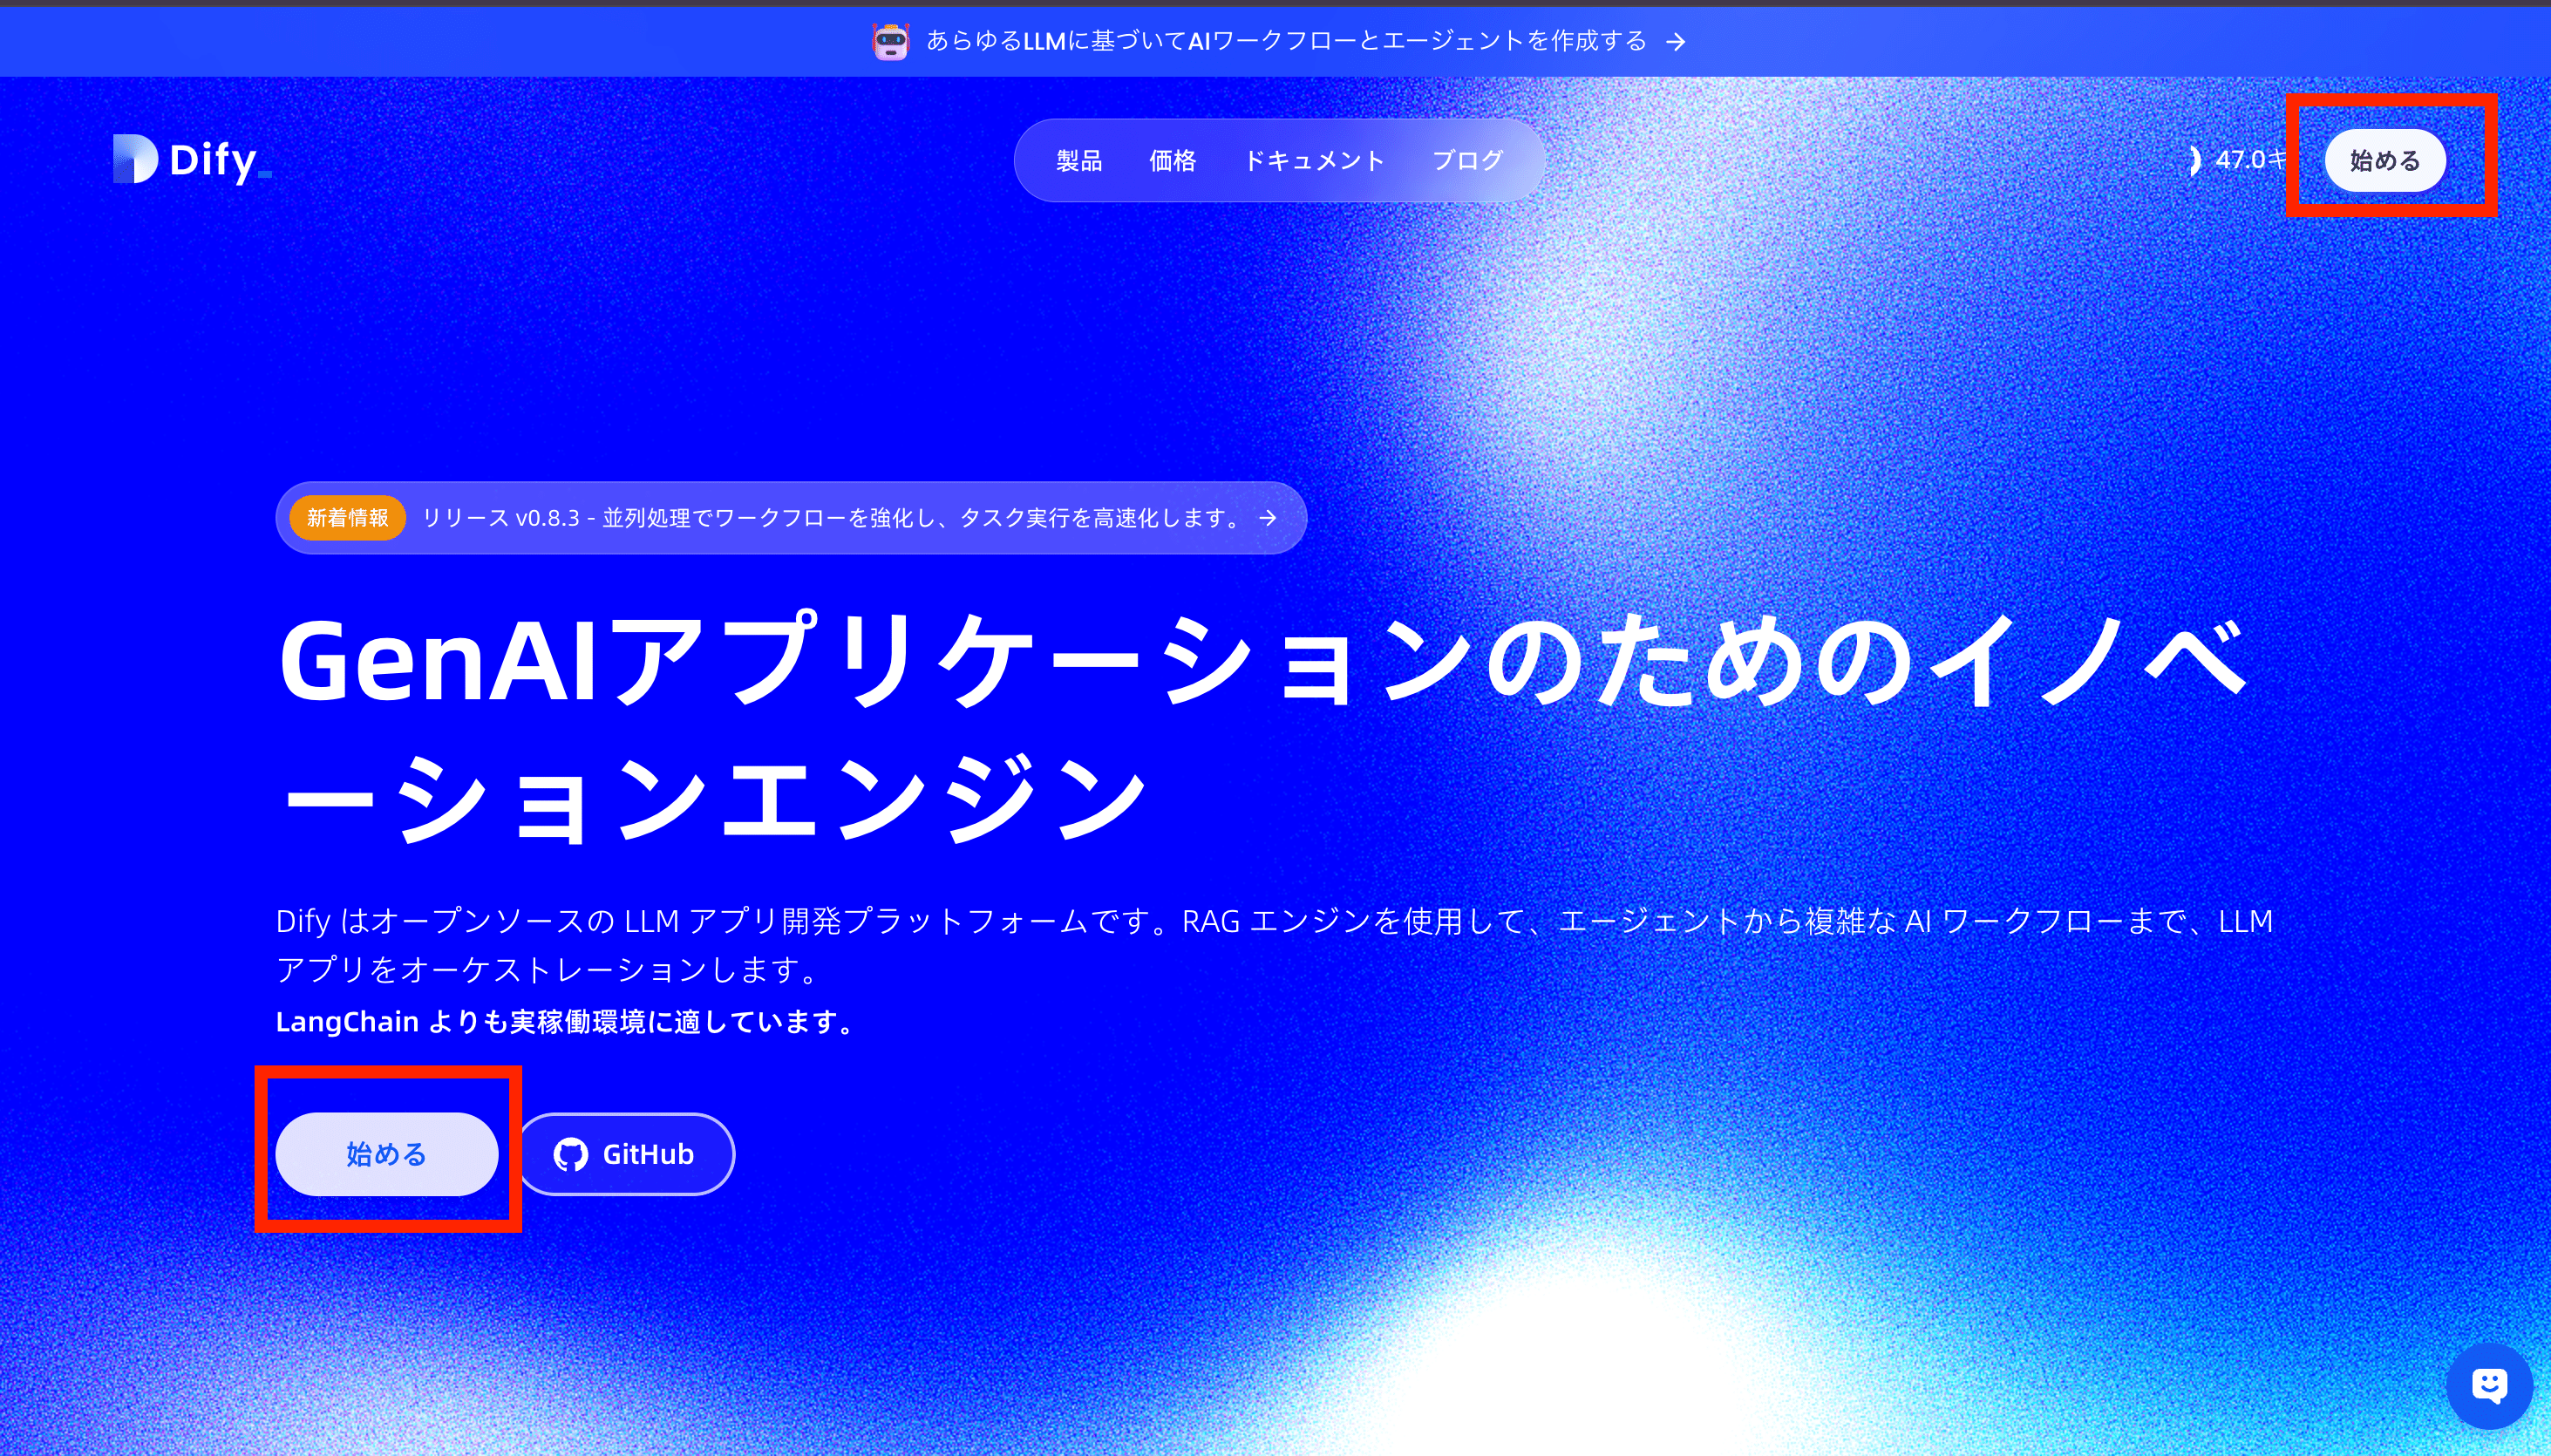Viewport: 2551px width, 1456px height.
Task: Click the GitHub octocat icon in hero button
Action: [x=571, y=1155]
